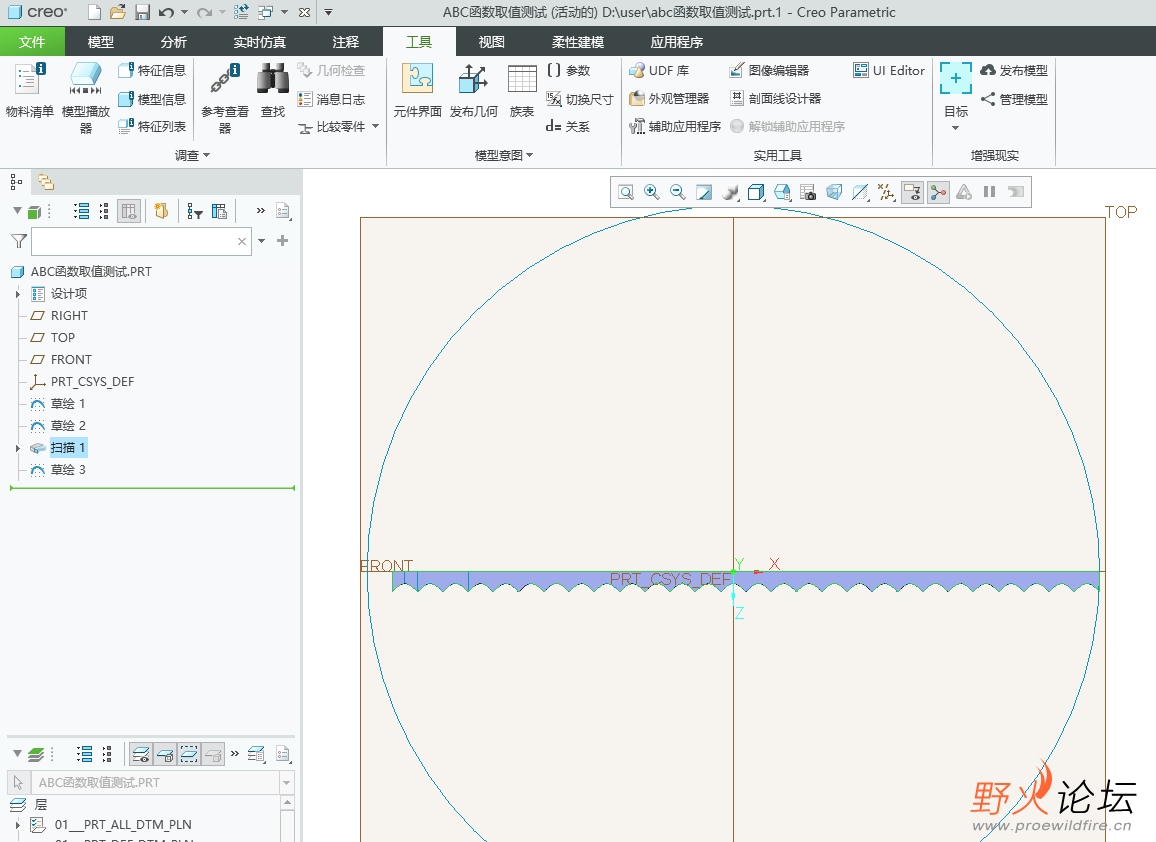Click the 查找 binoculars search icon
Viewport: 1156px width, 842px height.
click(273, 90)
